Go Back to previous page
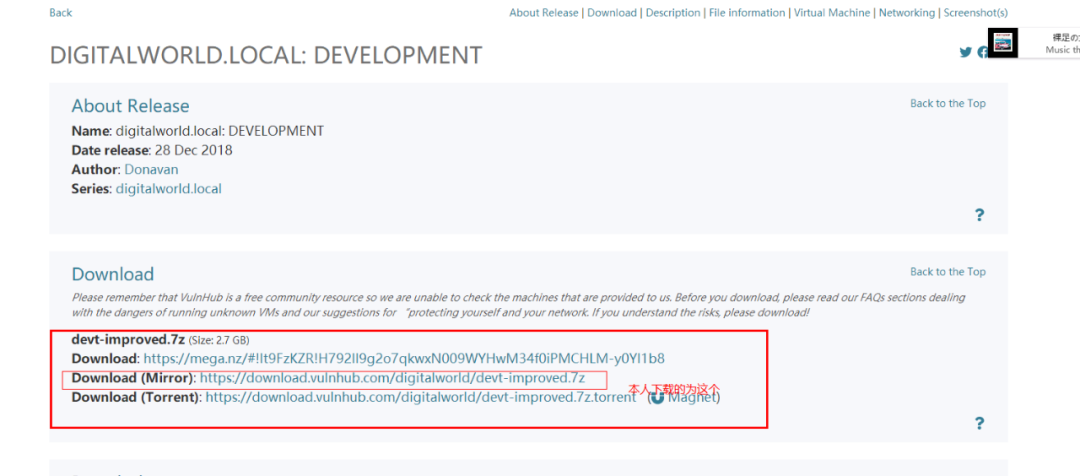The height and width of the screenshot is (476, 1080). 61,12
